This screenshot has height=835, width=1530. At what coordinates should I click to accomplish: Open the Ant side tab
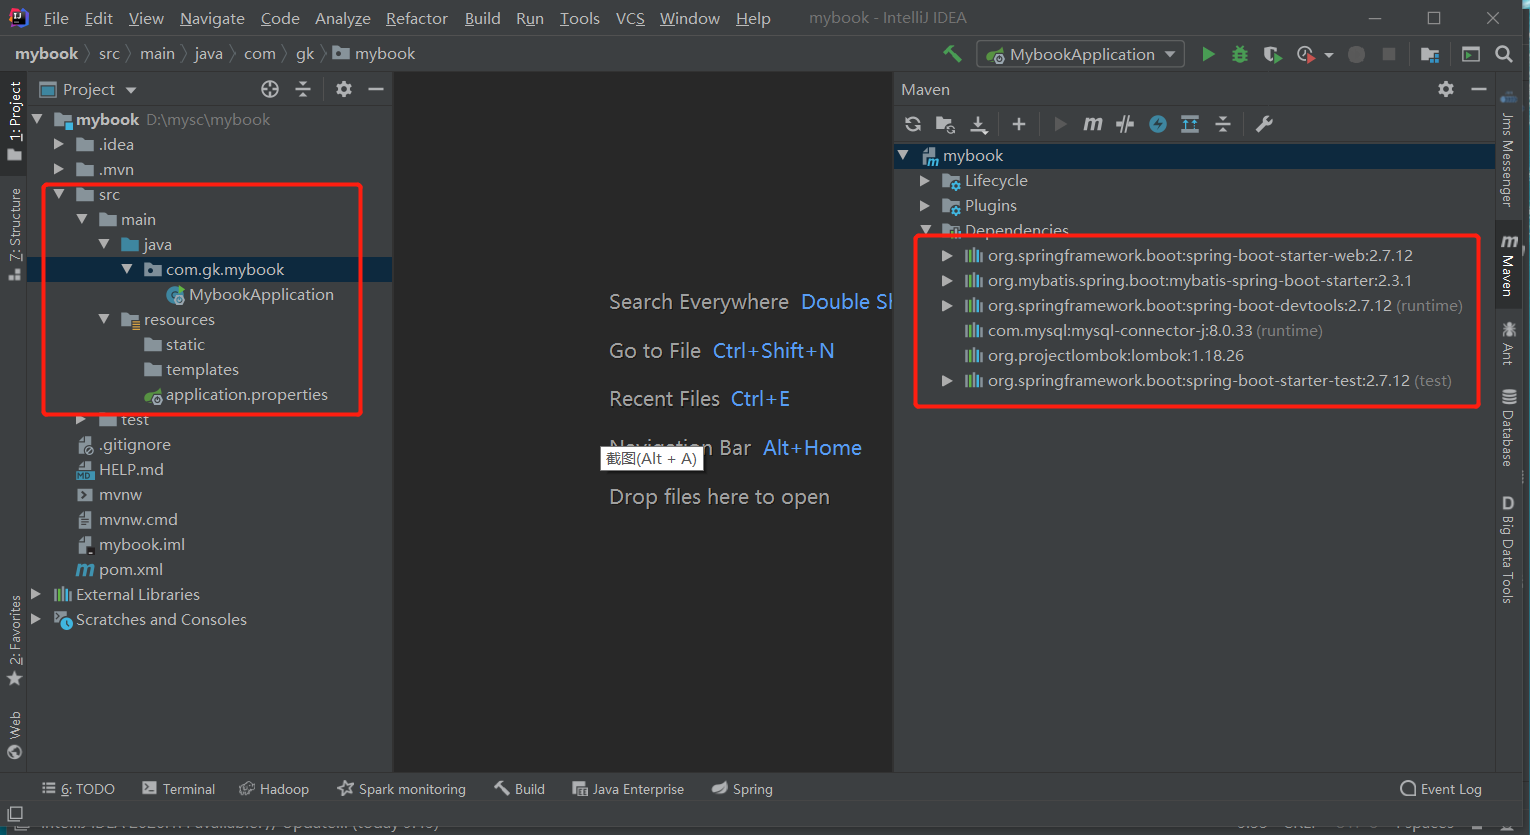click(1508, 343)
